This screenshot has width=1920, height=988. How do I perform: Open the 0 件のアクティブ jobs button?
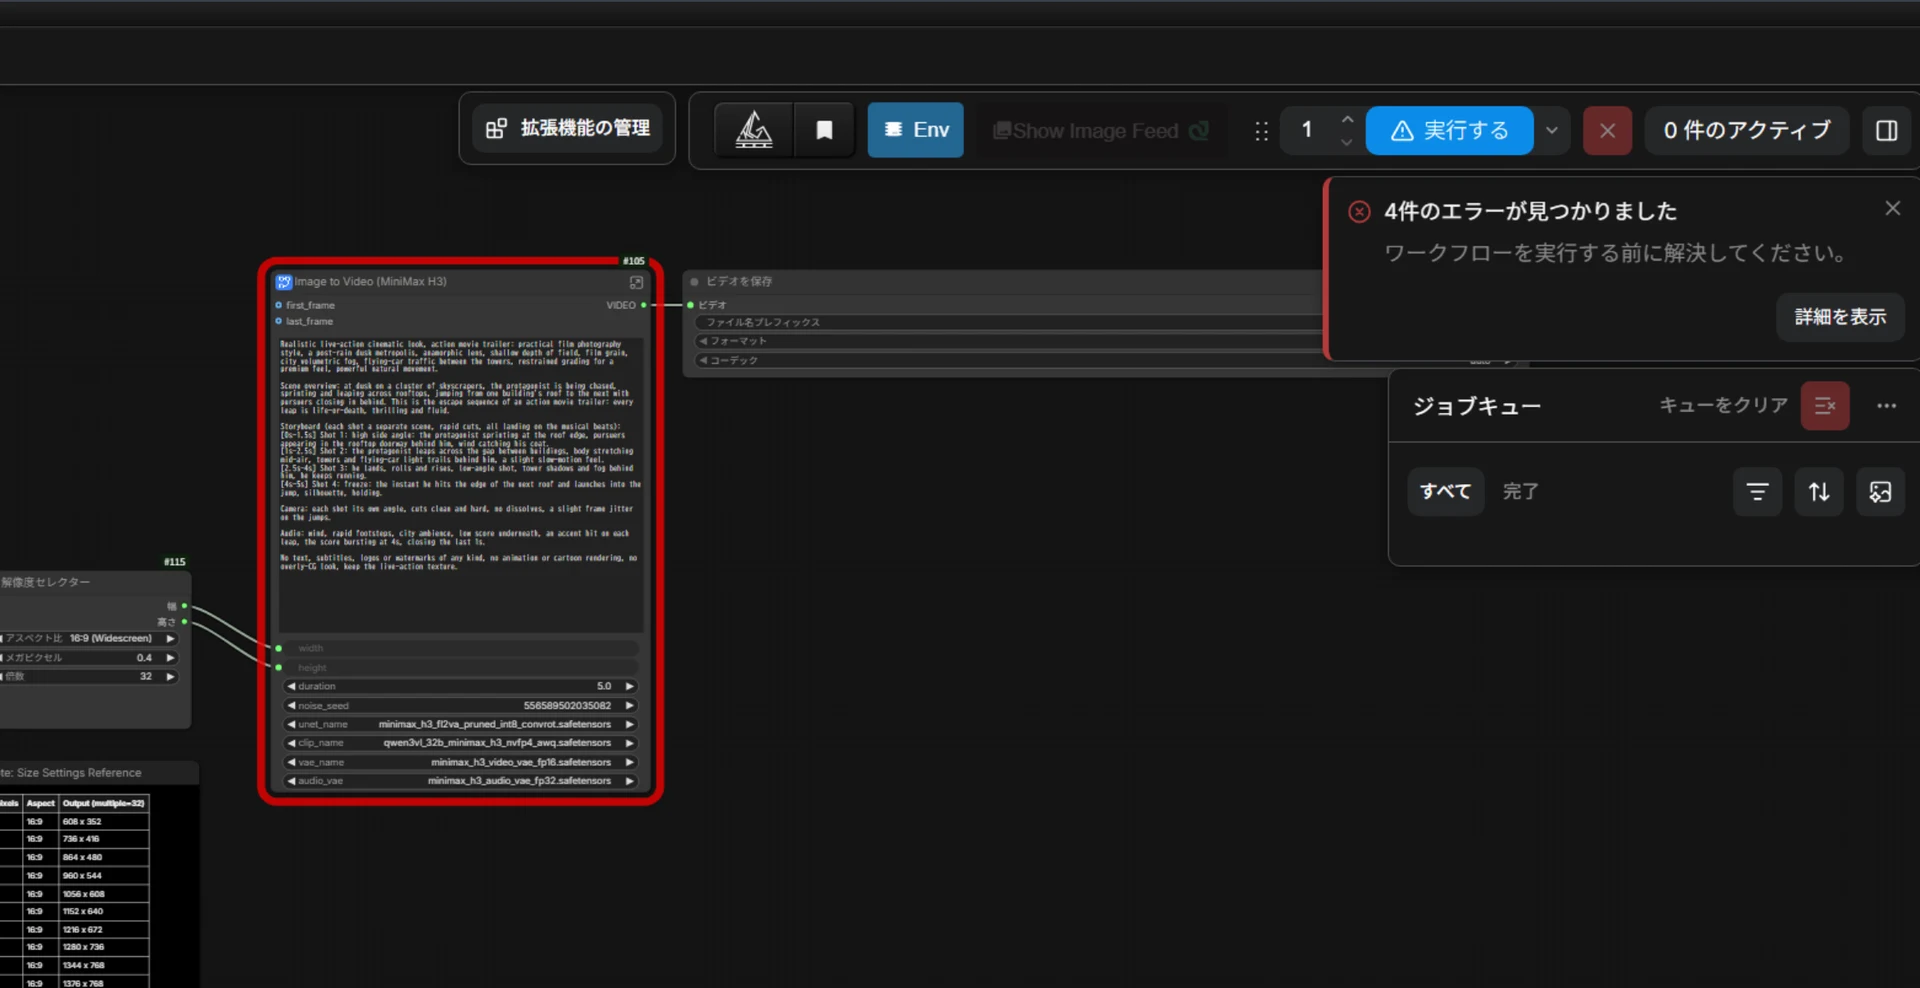tap(1747, 130)
